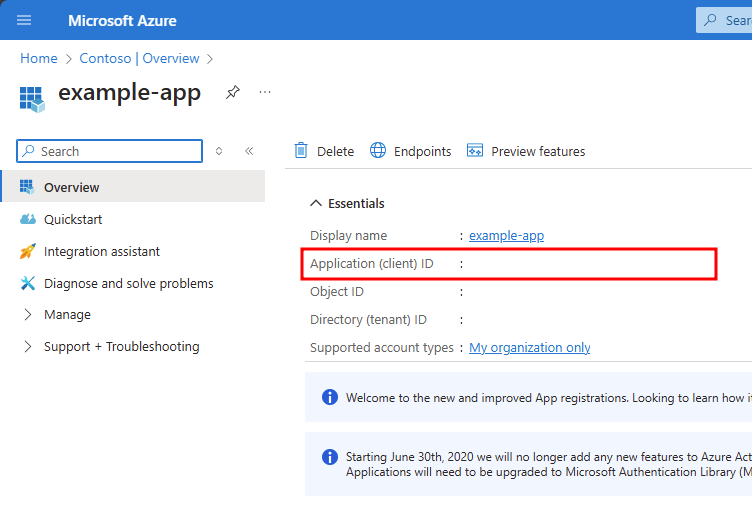Click the search magnifier icon in header
Screen dimensions: 752x514
(710, 20)
